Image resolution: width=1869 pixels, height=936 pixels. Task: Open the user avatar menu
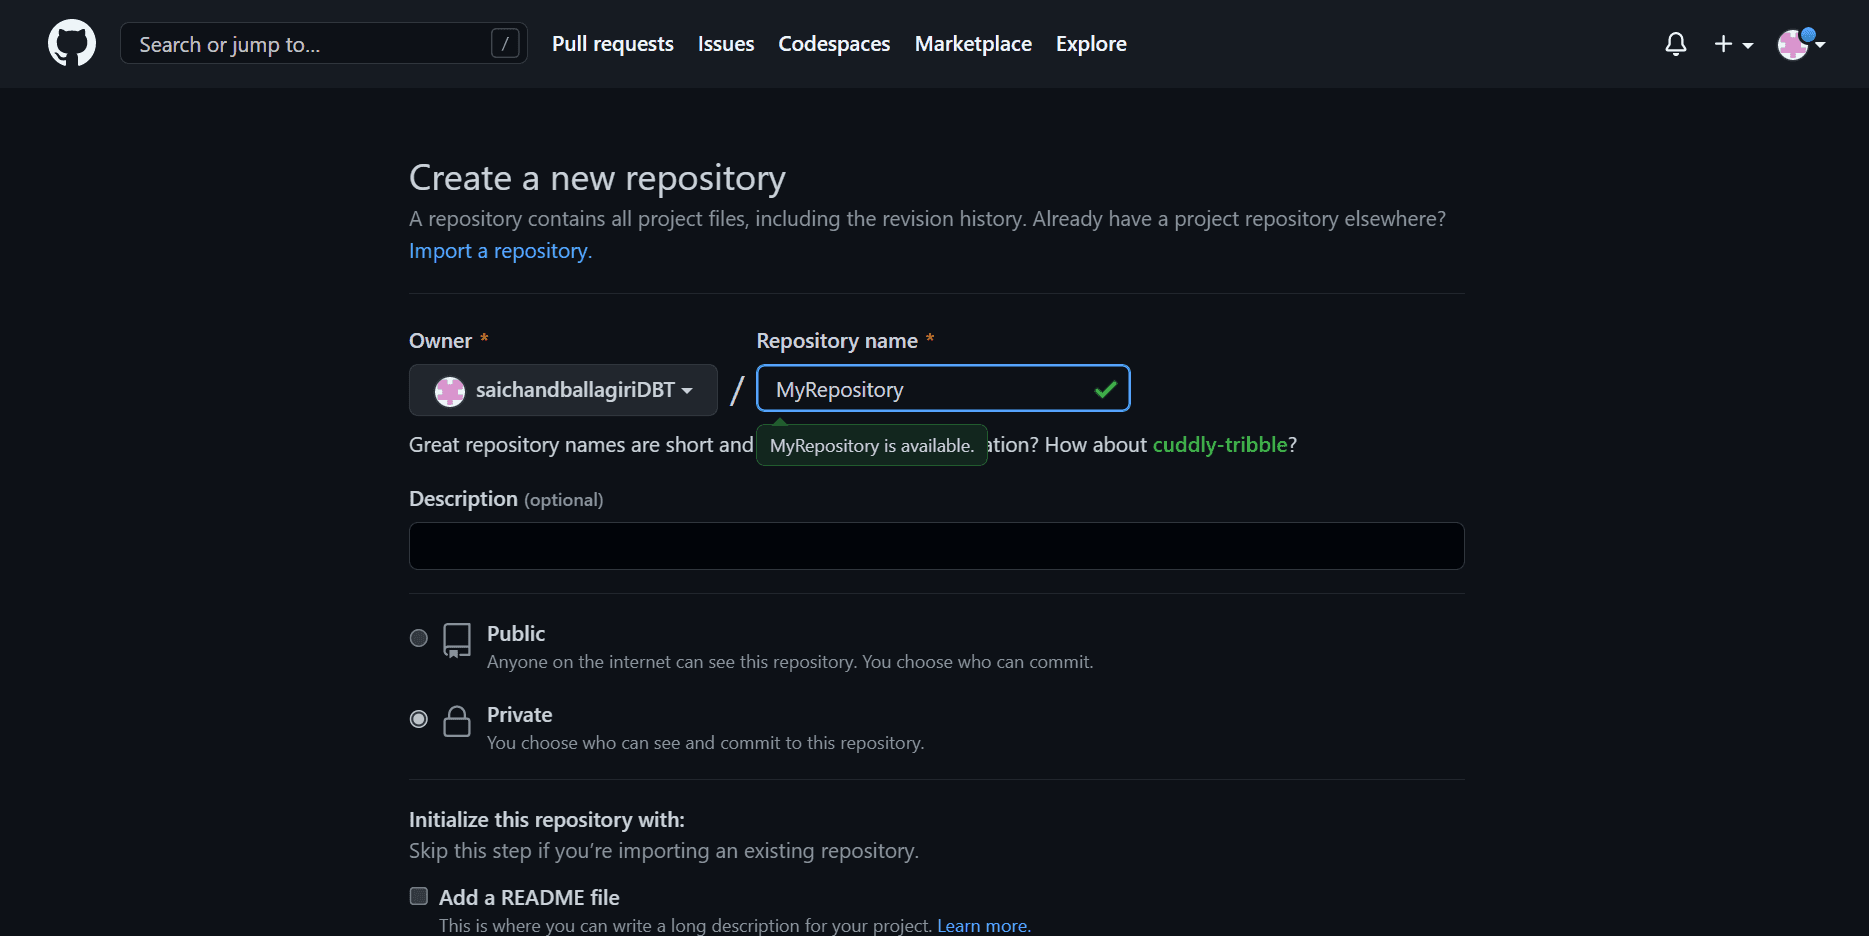[x=1801, y=44]
